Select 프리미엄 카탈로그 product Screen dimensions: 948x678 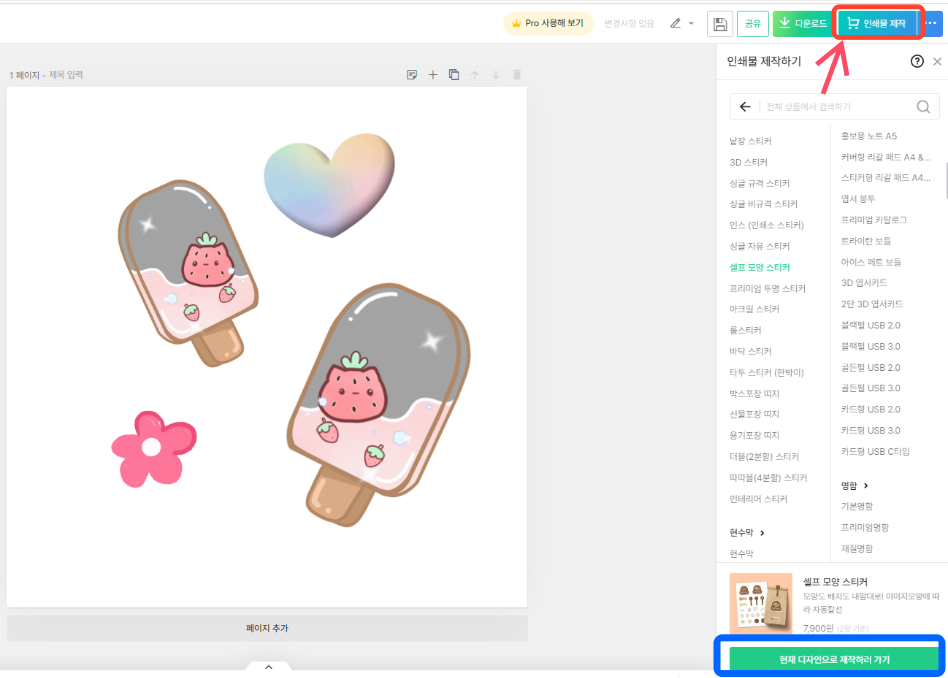click(x=874, y=220)
